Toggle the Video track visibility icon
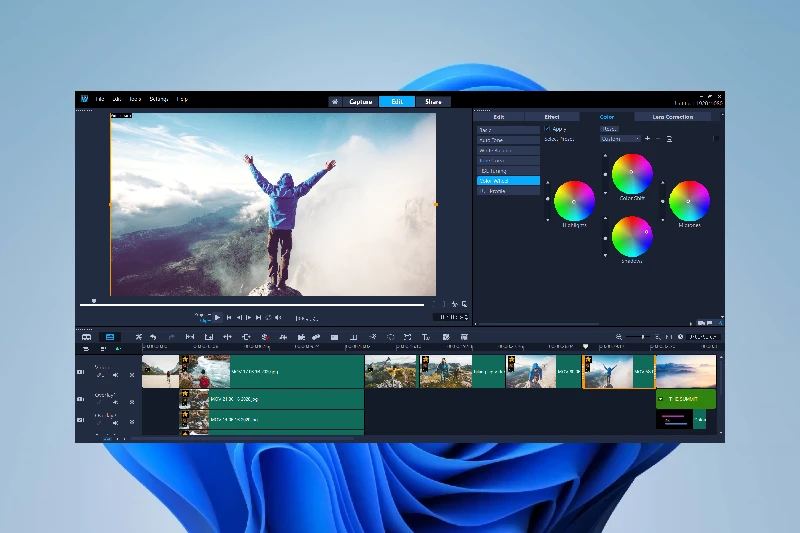The width and height of the screenshot is (800, 533). coord(81,372)
